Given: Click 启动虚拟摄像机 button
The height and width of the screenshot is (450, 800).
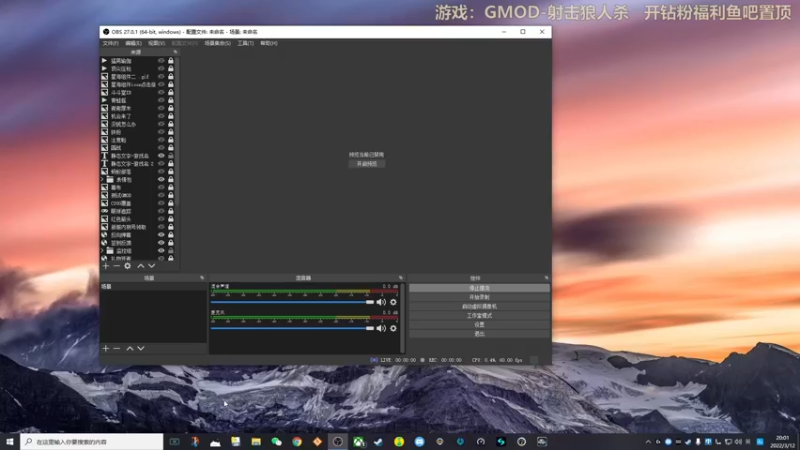Looking at the screenshot, I should [479, 307].
